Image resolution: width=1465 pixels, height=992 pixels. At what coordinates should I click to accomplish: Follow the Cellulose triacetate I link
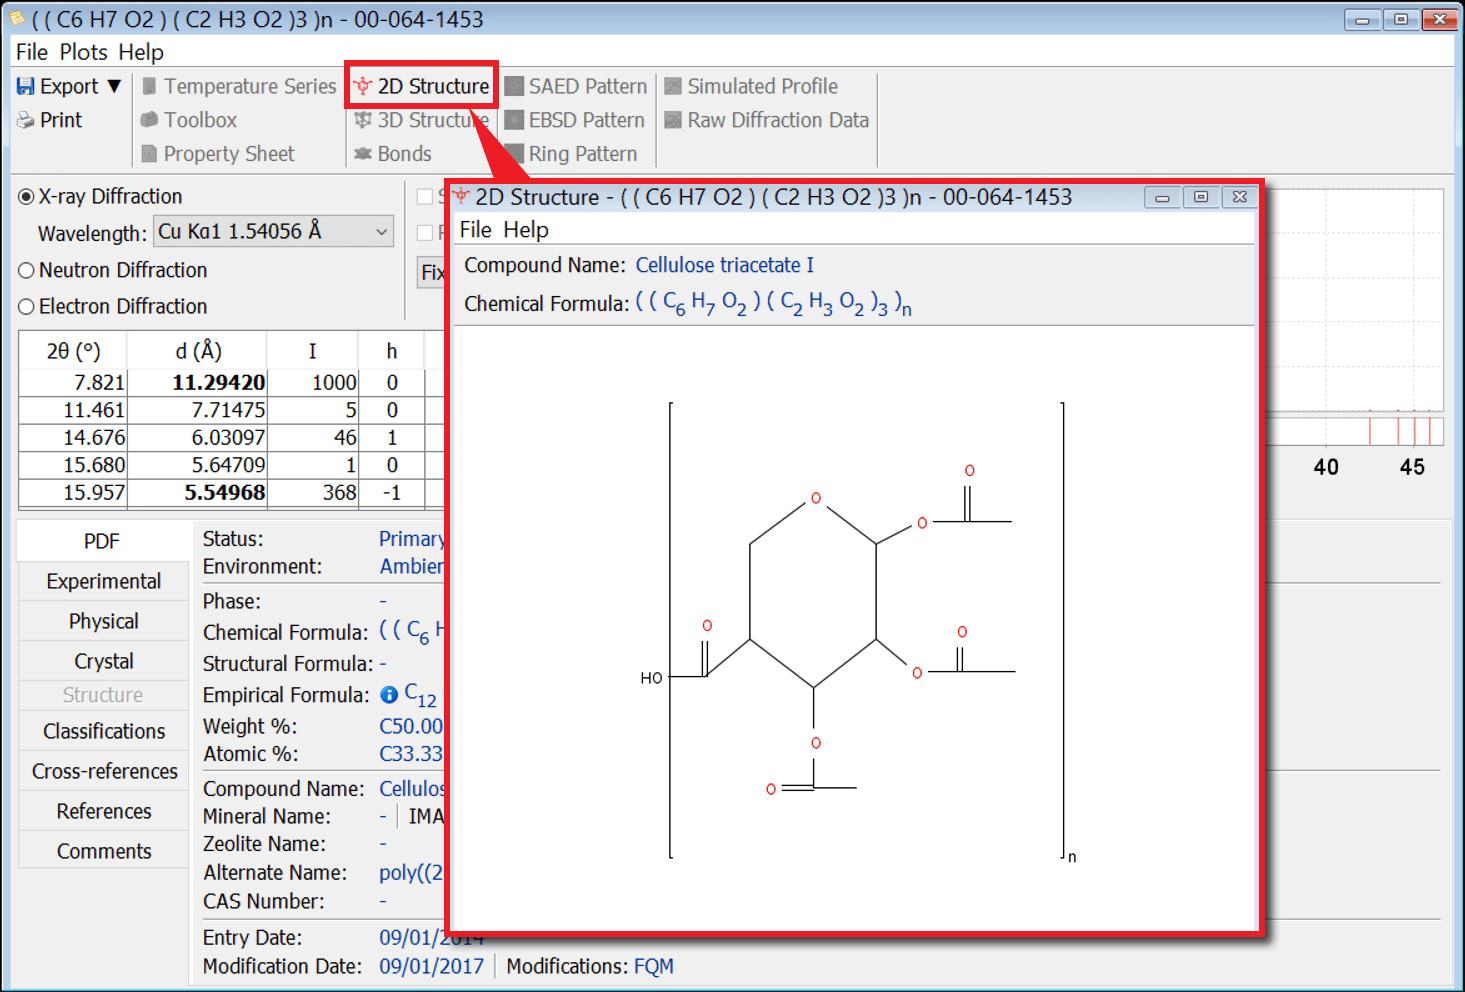[724, 265]
